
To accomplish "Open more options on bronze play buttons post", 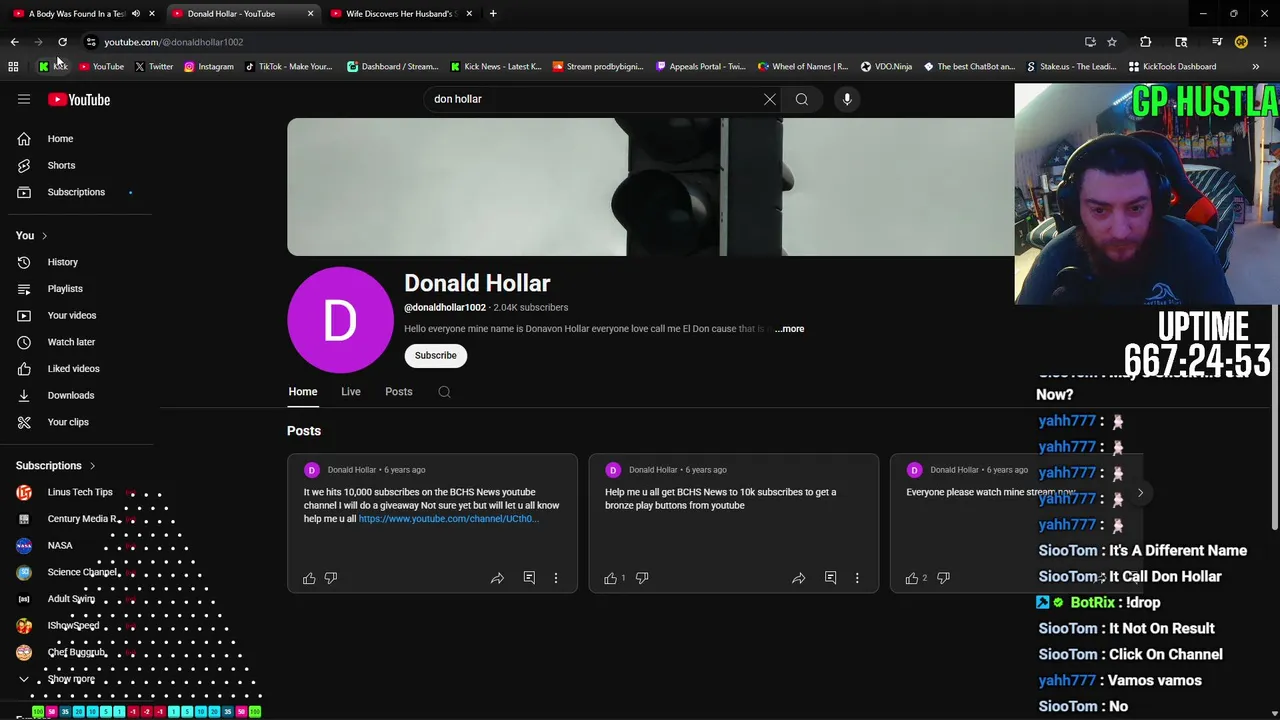I will tap(857, 578).
